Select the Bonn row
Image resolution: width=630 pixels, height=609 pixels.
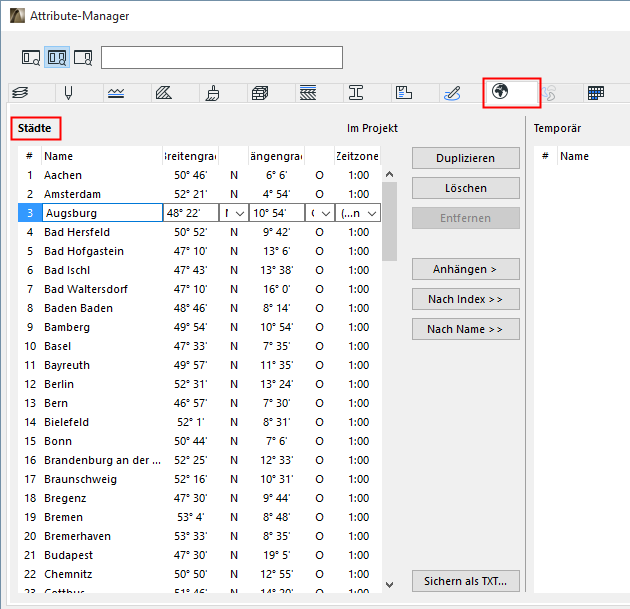pyautogui.click(x=199, y=441)
